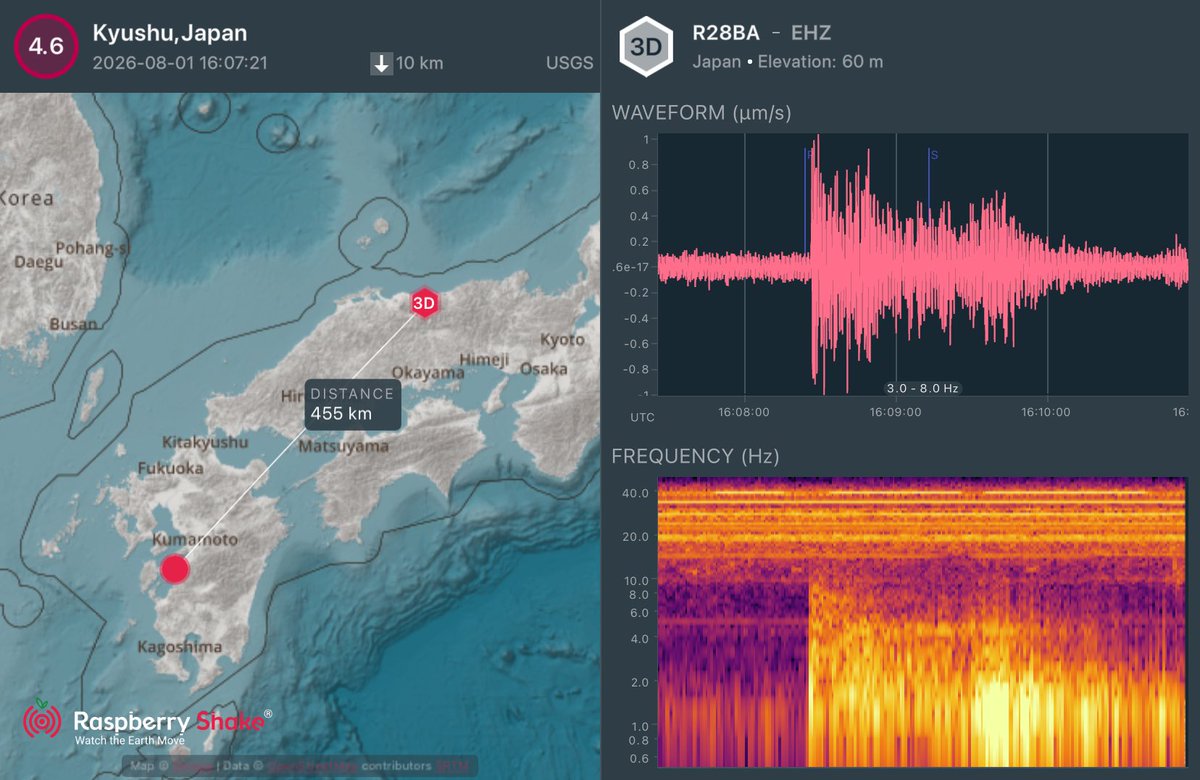
Task: Click the 16:10:00 time axis label
Action: pos(1048,412)
